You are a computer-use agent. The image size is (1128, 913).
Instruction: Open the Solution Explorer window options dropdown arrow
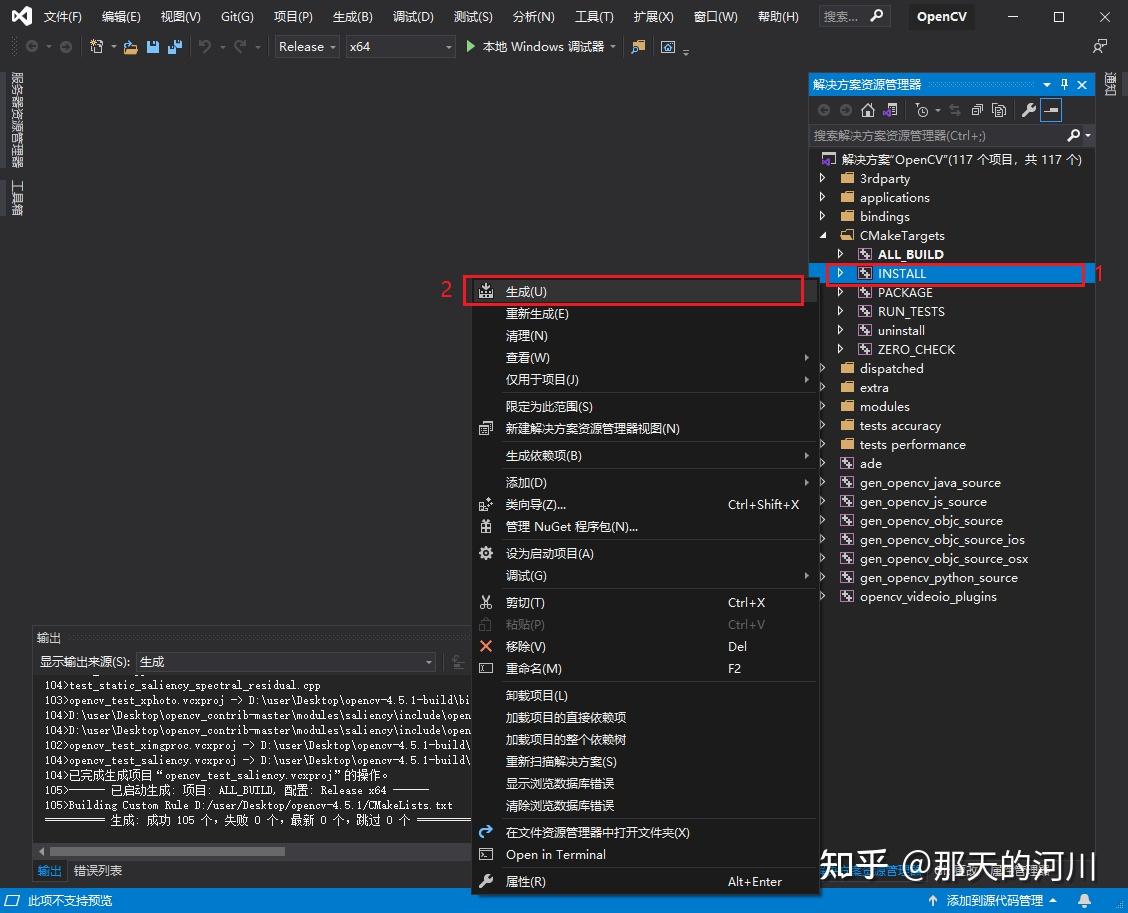point(1047,84)
